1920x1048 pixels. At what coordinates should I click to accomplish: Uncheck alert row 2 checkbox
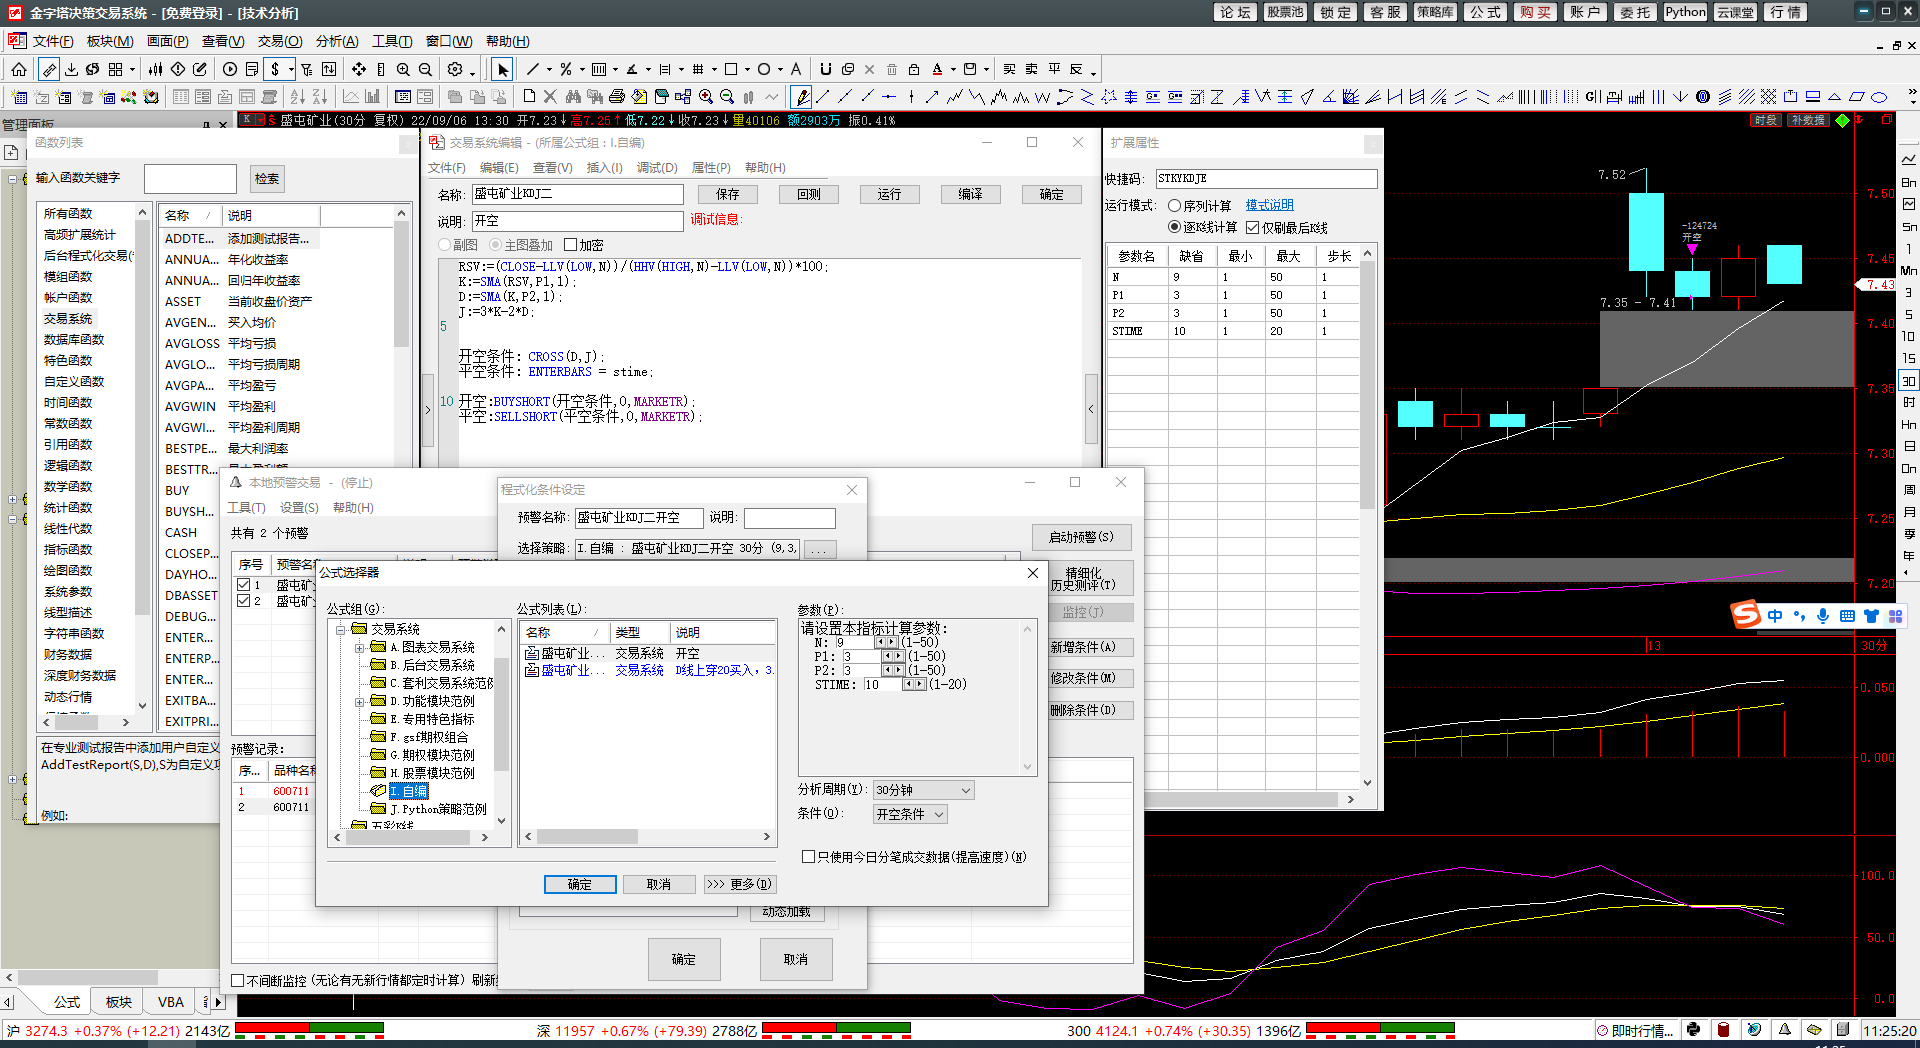pos(243,600)
